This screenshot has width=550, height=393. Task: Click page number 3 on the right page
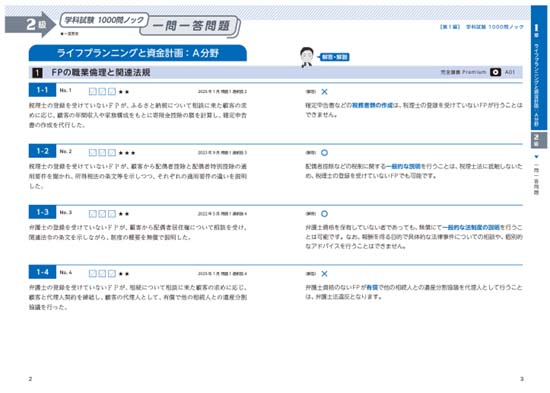(522, 379)
